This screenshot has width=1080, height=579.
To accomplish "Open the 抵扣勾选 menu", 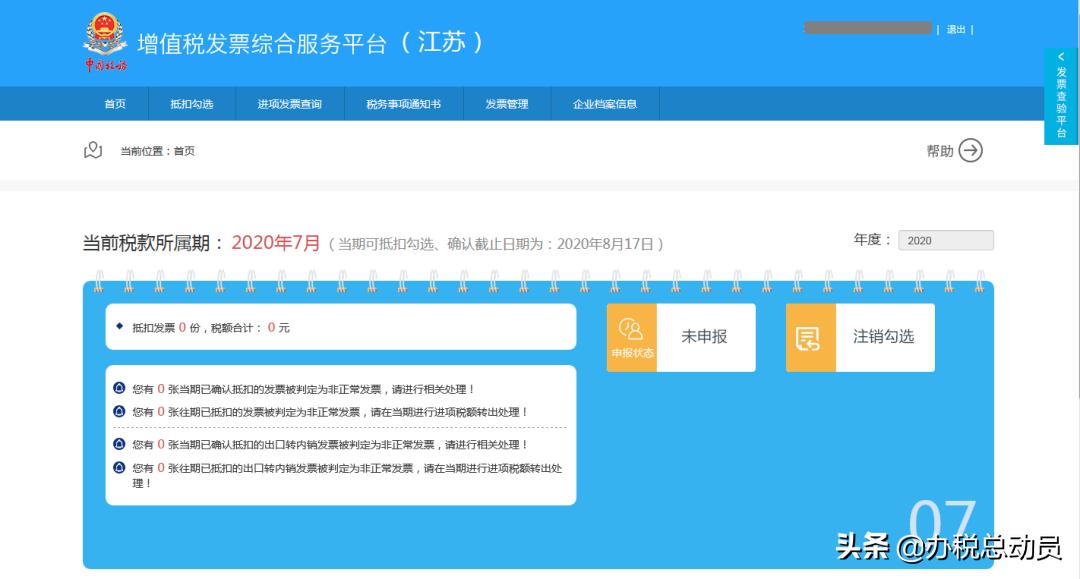I will pos(190,103).
